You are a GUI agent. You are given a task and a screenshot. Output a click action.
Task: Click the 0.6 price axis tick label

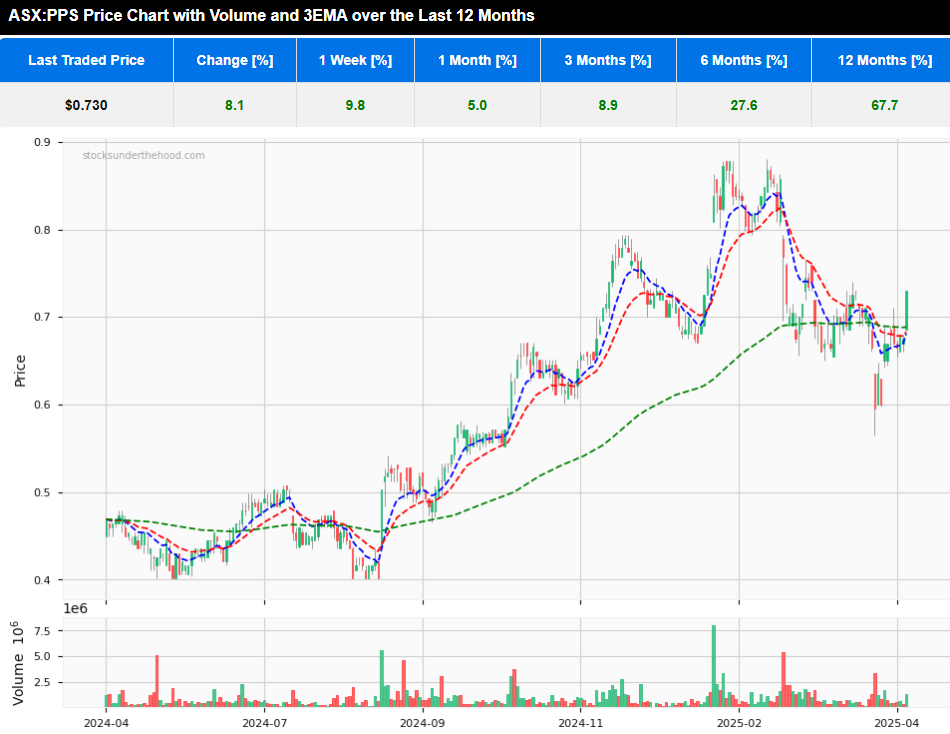(x=42, y=405)
